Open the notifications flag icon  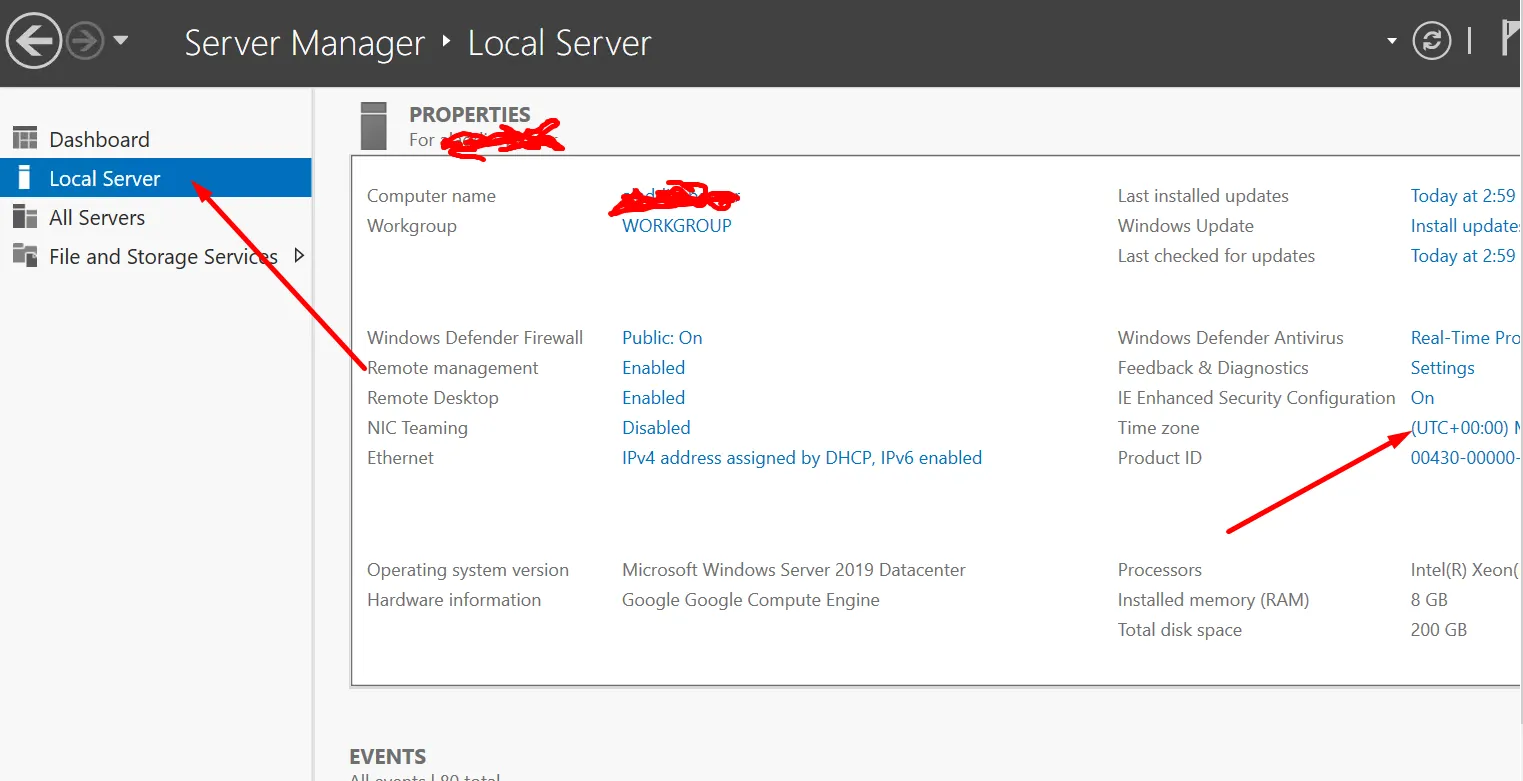(1511, 41)
